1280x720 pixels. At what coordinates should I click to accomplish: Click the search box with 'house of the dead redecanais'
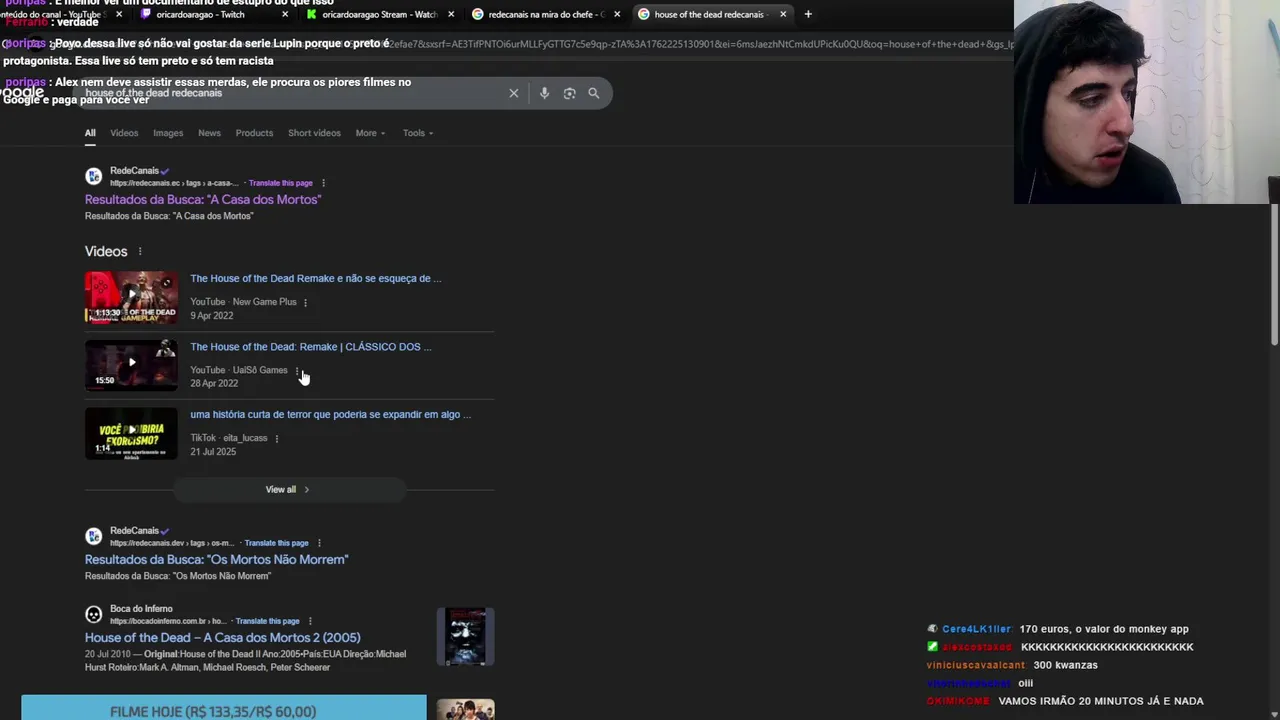[290, 93]
